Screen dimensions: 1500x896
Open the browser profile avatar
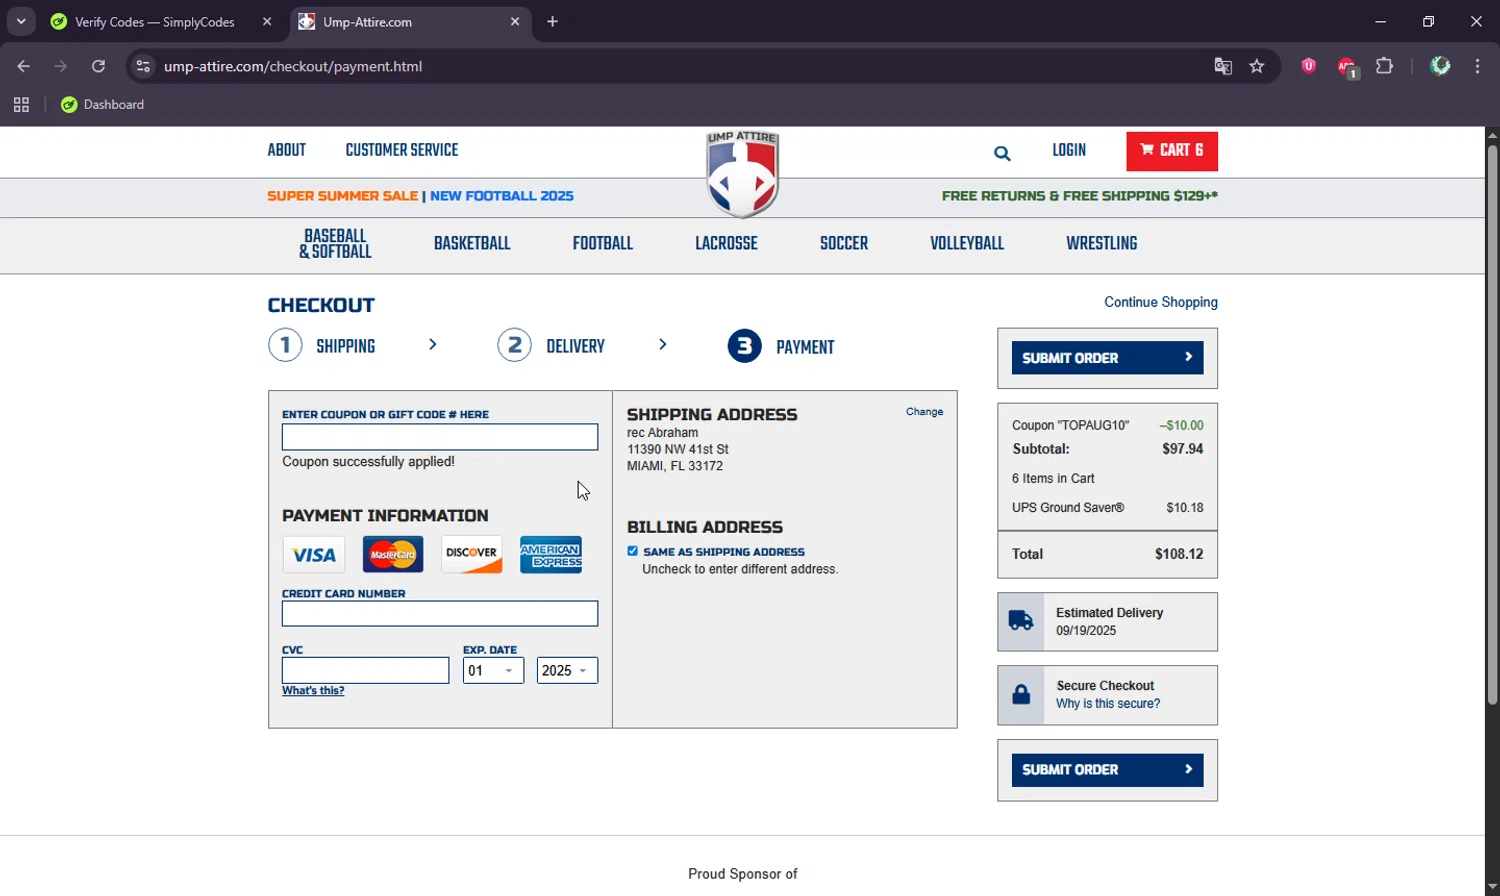1440,66
